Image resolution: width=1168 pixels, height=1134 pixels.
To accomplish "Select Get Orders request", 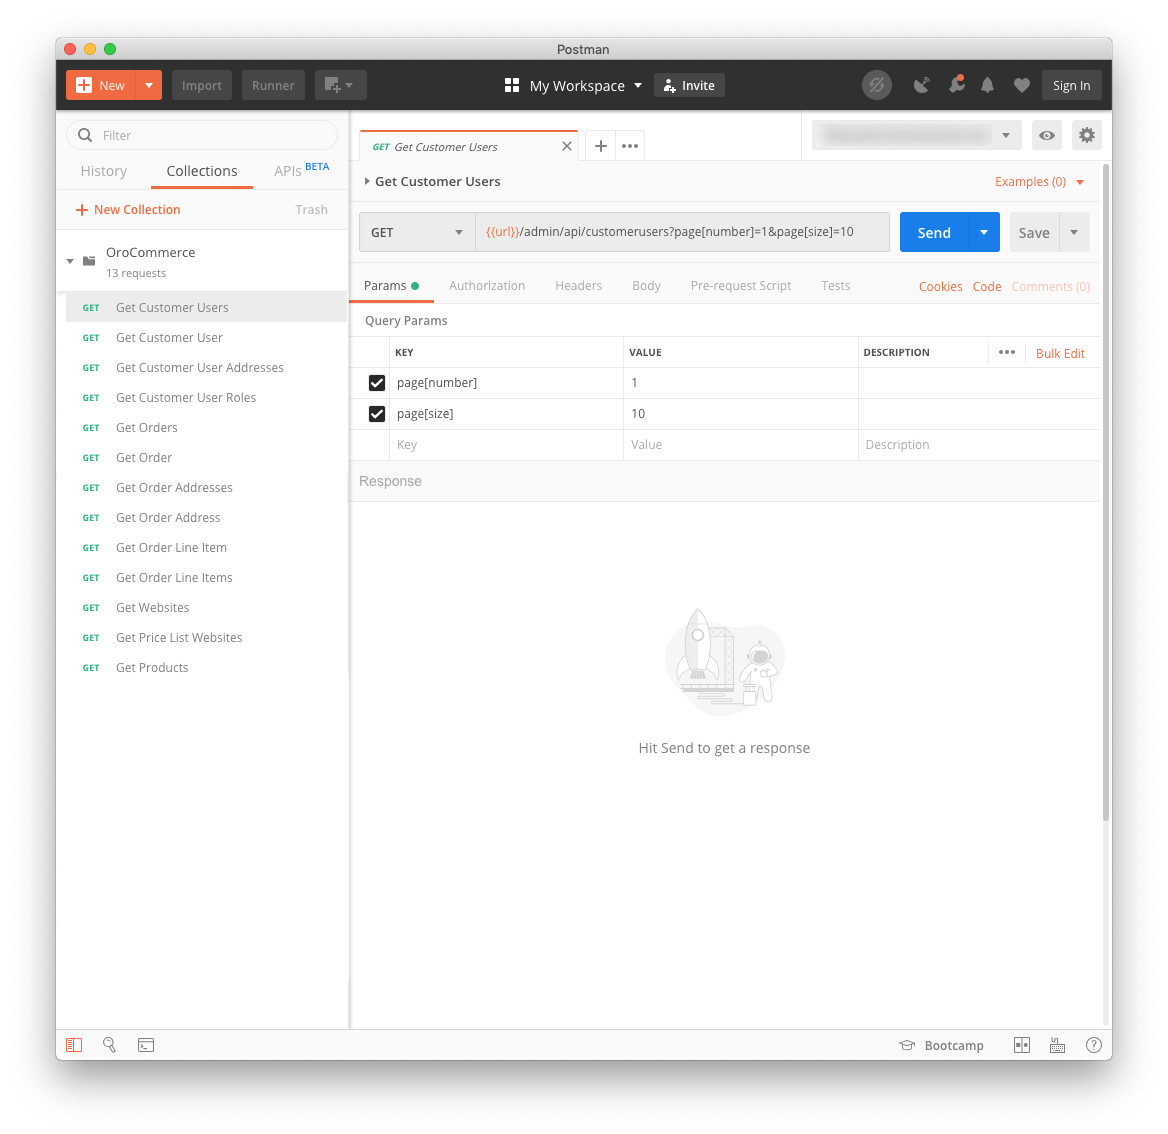I will tap(206, 428).
